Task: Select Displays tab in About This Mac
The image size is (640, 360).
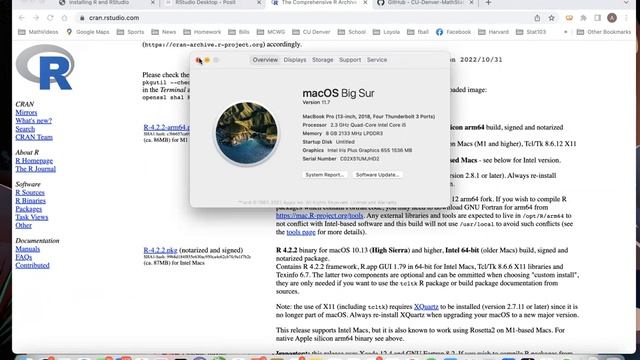Action: click(295, 60)
